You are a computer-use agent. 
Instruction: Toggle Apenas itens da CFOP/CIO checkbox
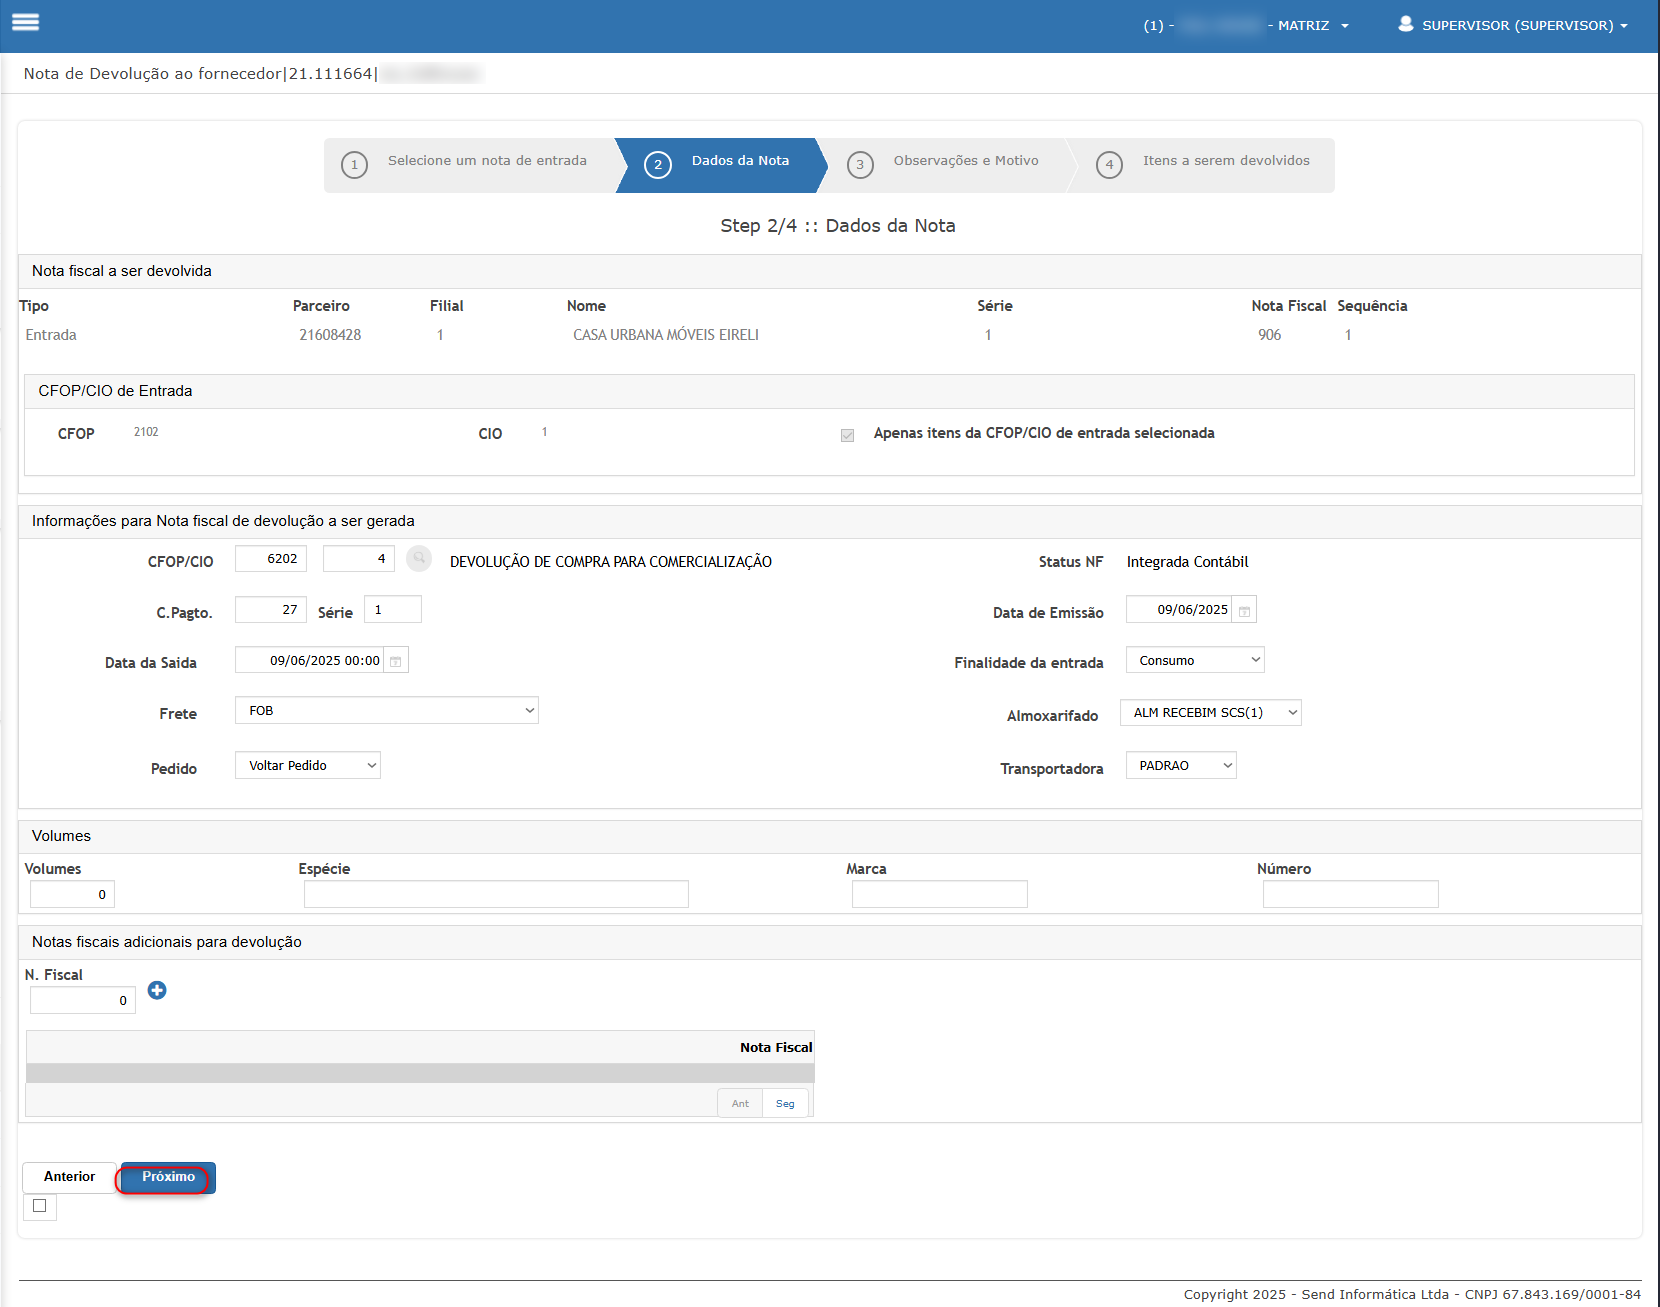coord(847,435)
